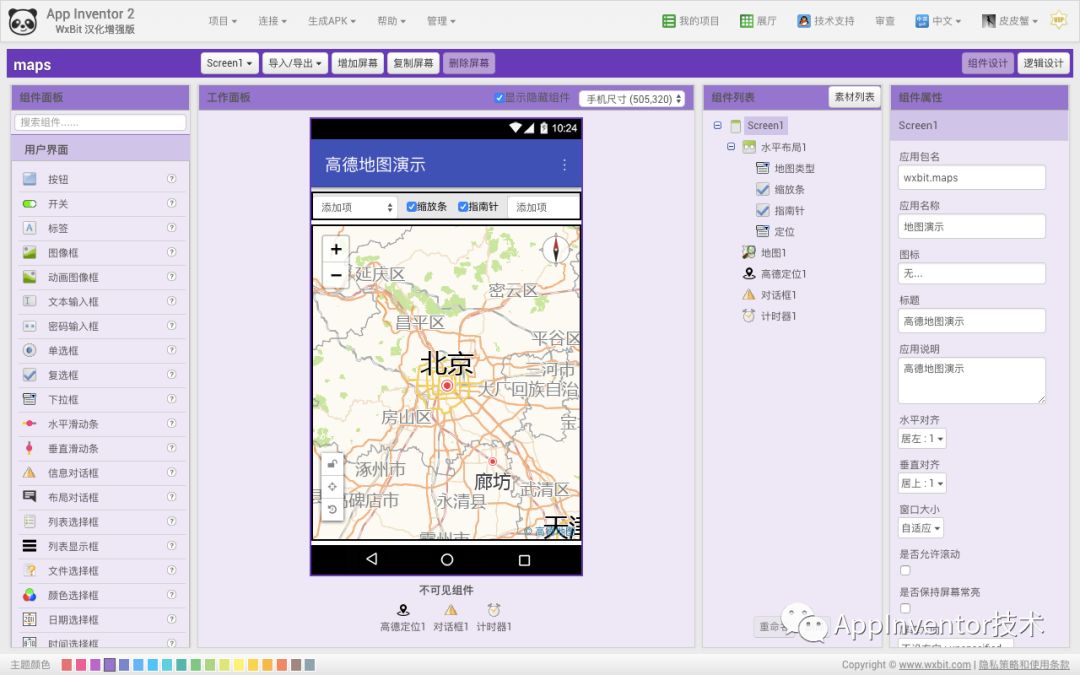The height and width of the screenshot is (675, 1080).
Task: Select the 列表显示框 list view icon
Action: click(30, 546)
